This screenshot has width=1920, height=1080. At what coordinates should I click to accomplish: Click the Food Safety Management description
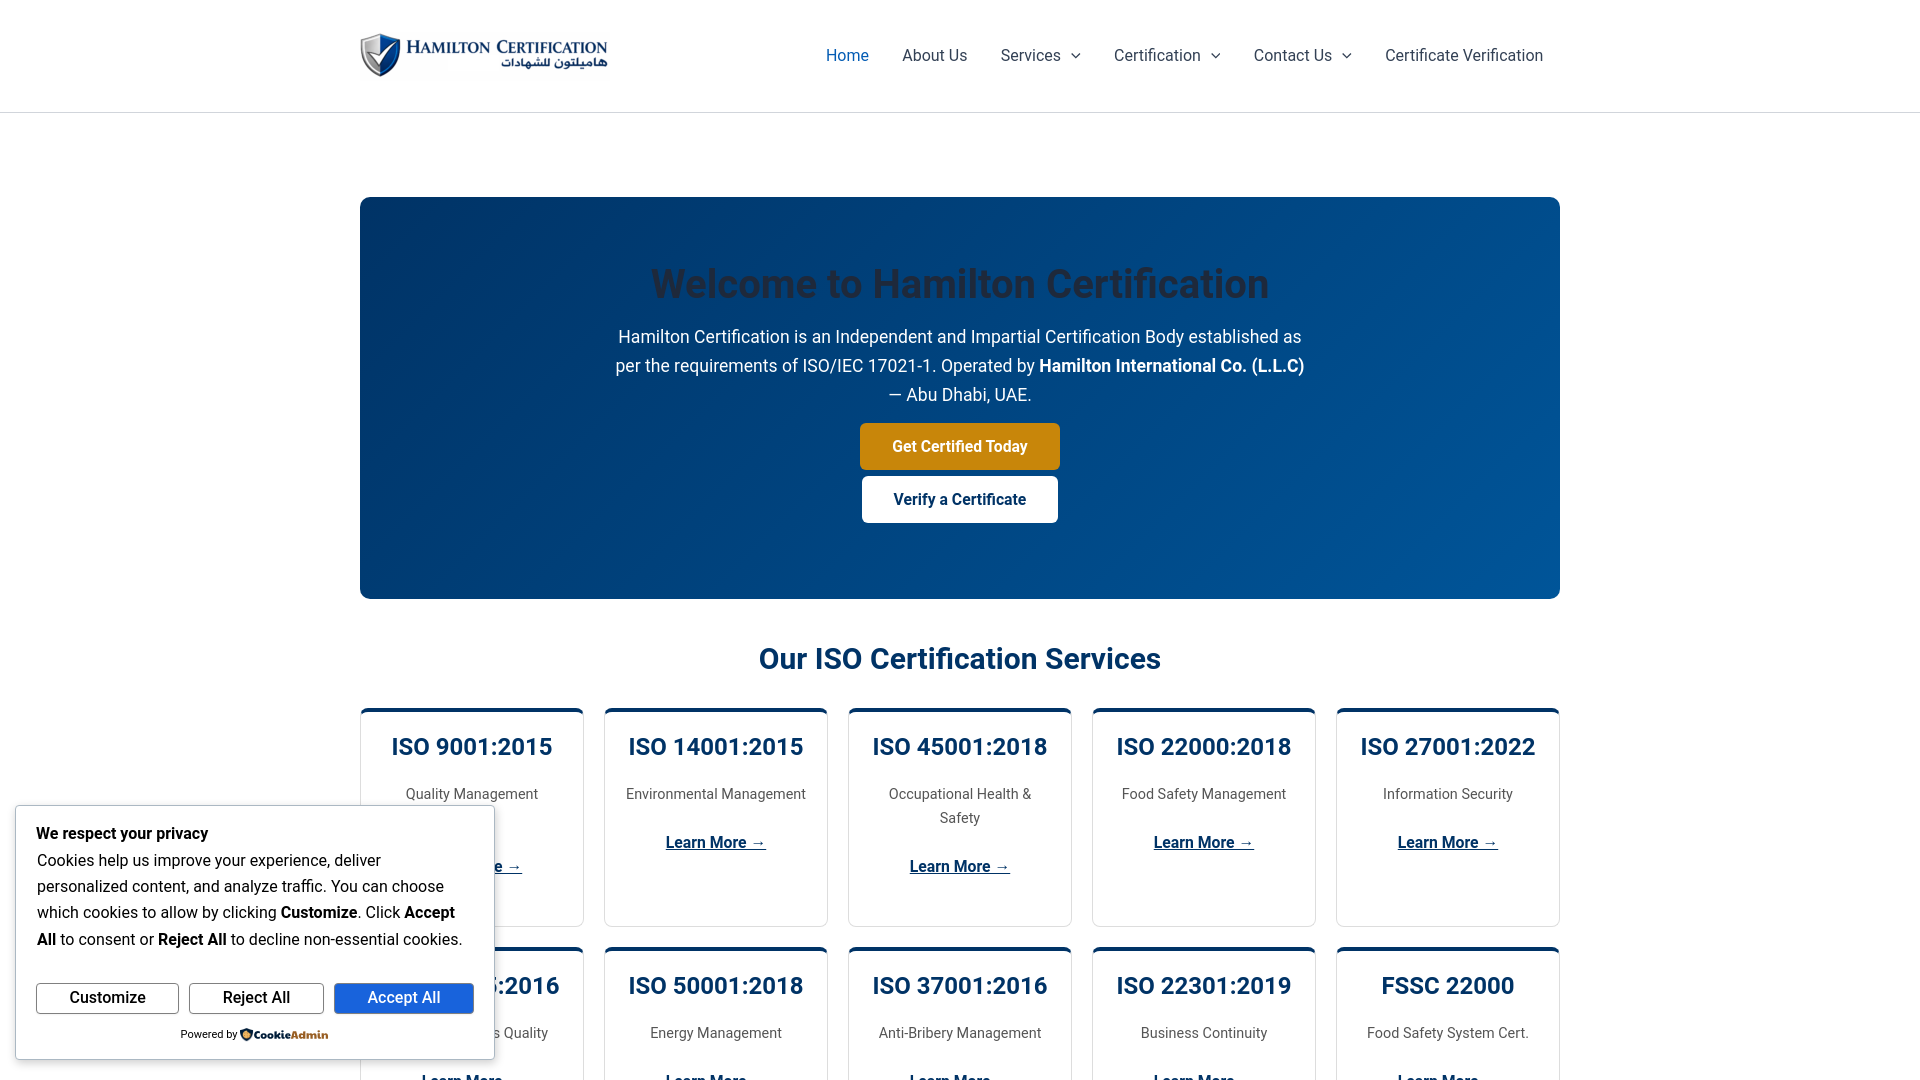click(1204, 794)
